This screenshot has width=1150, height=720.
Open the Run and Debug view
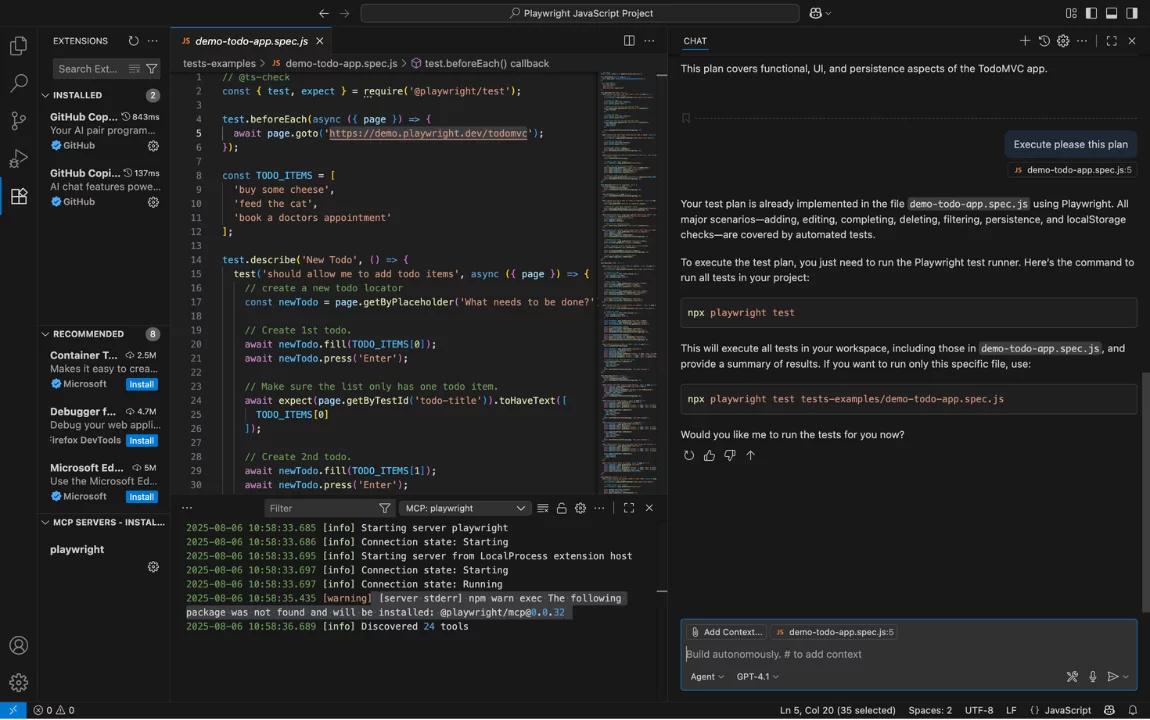click(x=18, y=158)
